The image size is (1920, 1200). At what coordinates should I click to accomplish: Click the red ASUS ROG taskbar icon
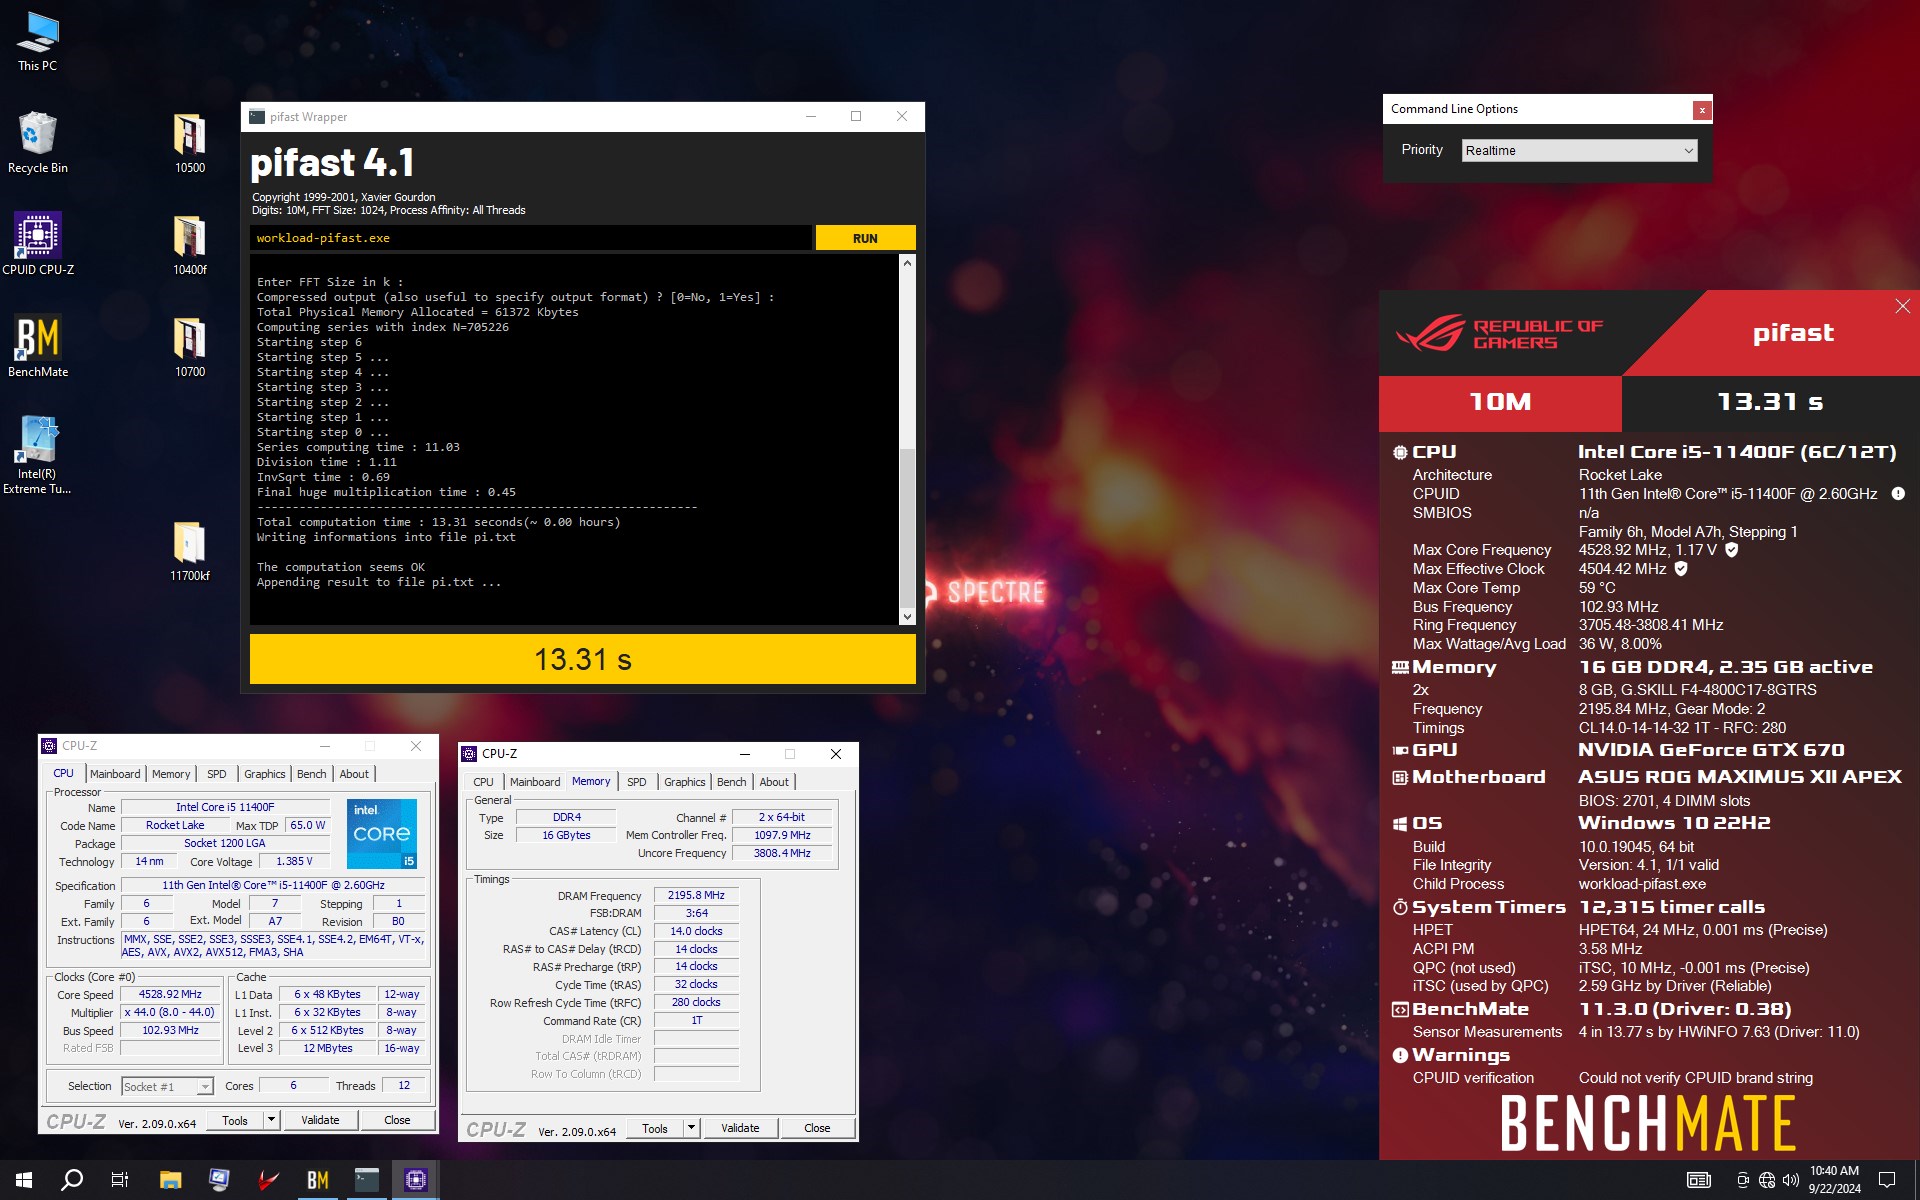pyautogui.click(x=268, y=1180)
